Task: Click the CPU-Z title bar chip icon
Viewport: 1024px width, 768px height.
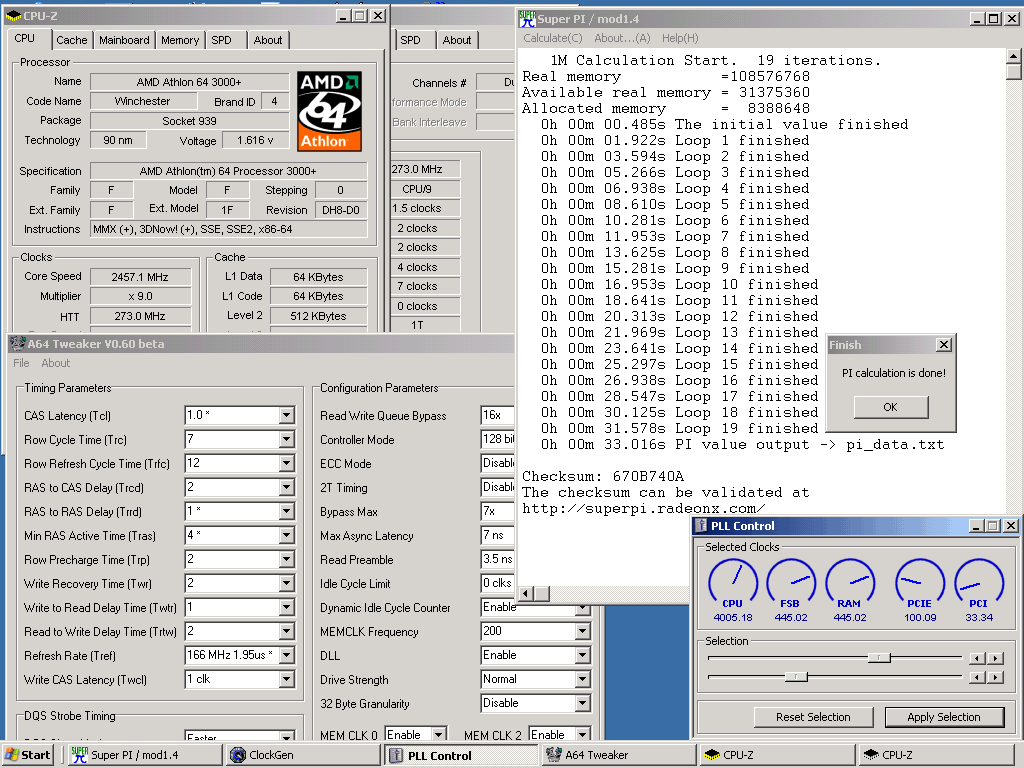Action: click(13, 16)
